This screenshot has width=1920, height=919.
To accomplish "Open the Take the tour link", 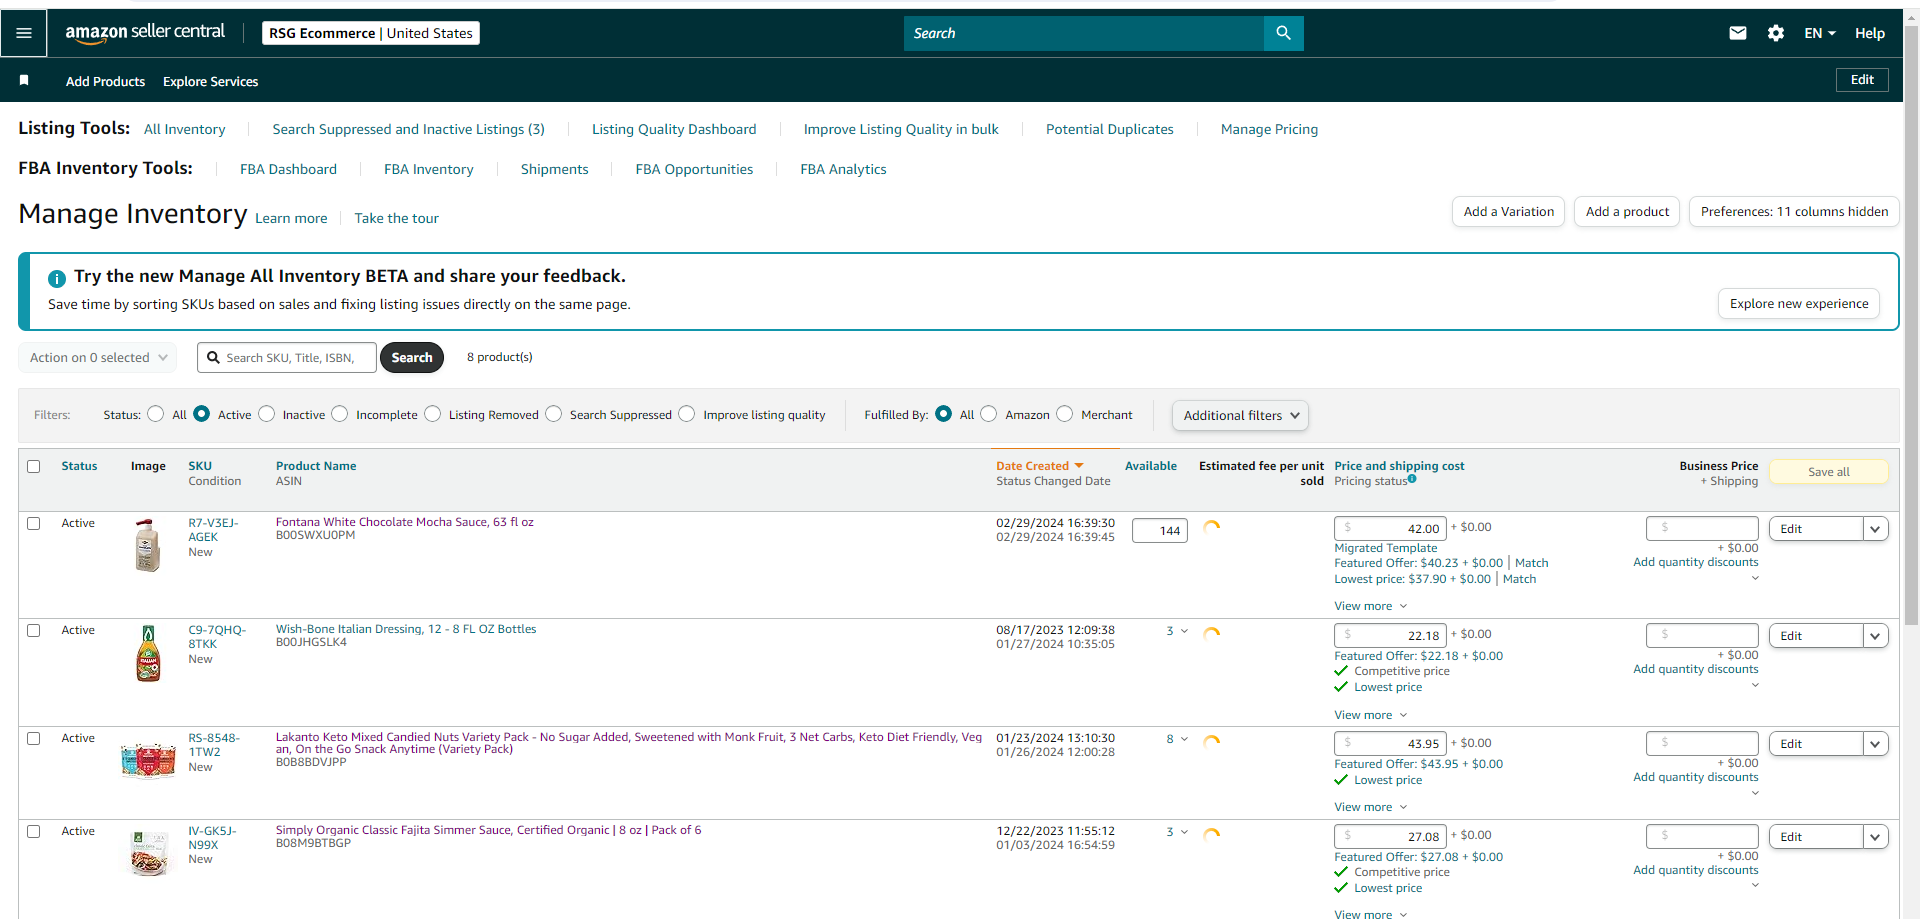I will pos(396,218).
